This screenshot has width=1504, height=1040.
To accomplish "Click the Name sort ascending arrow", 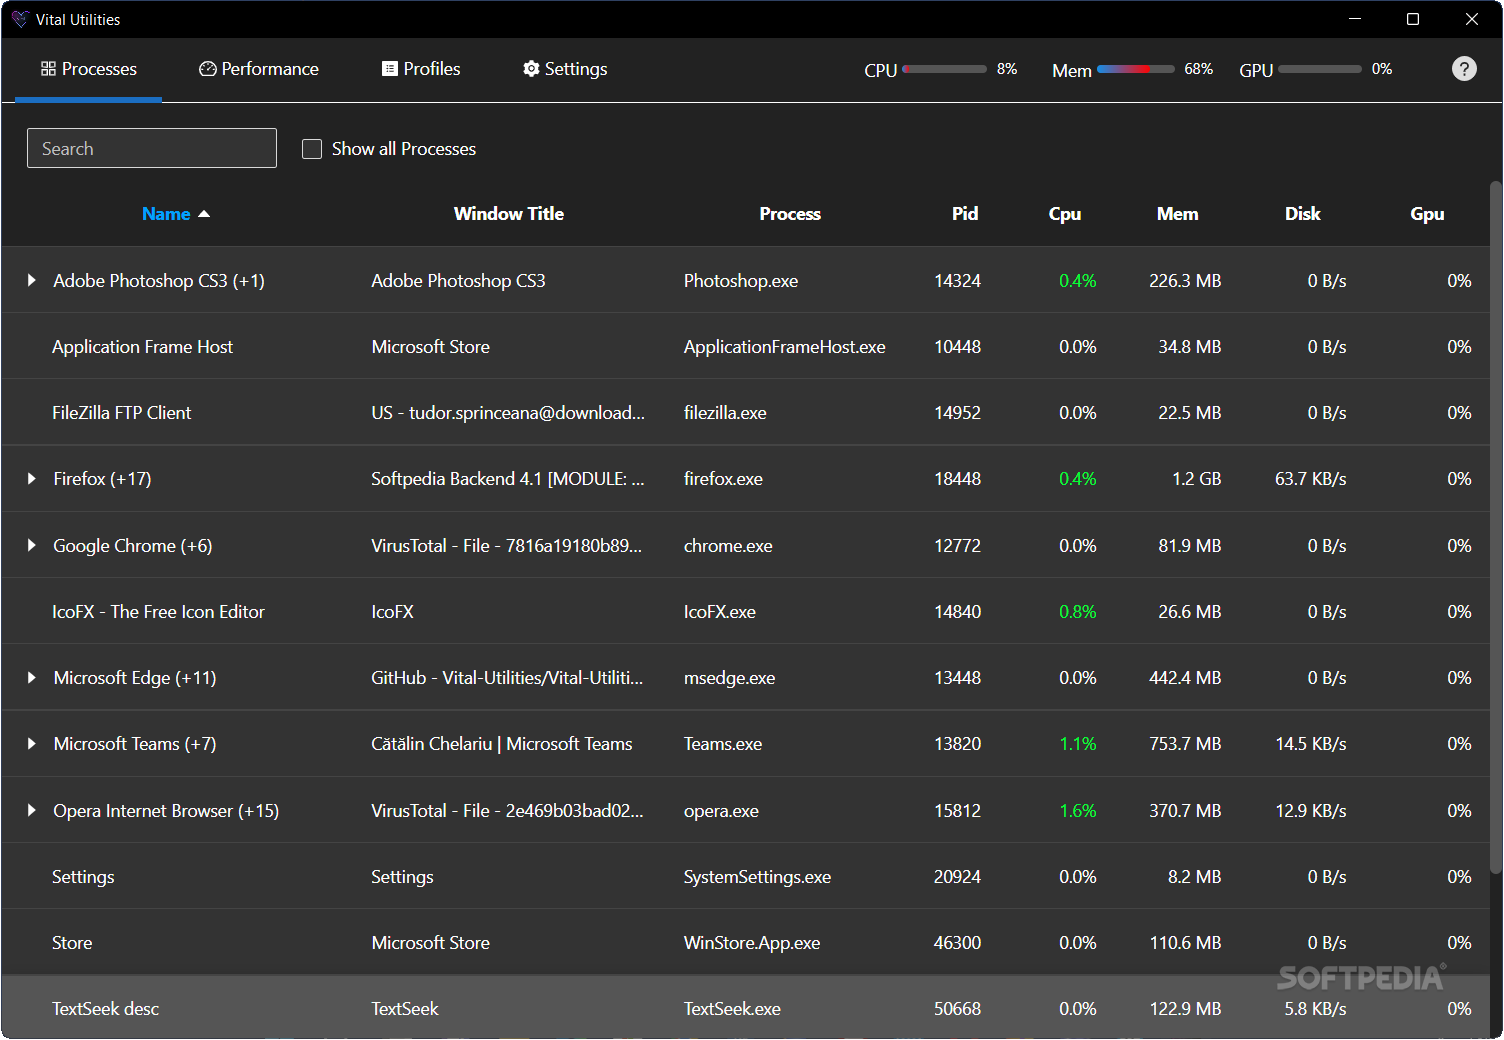I will 204,214.
